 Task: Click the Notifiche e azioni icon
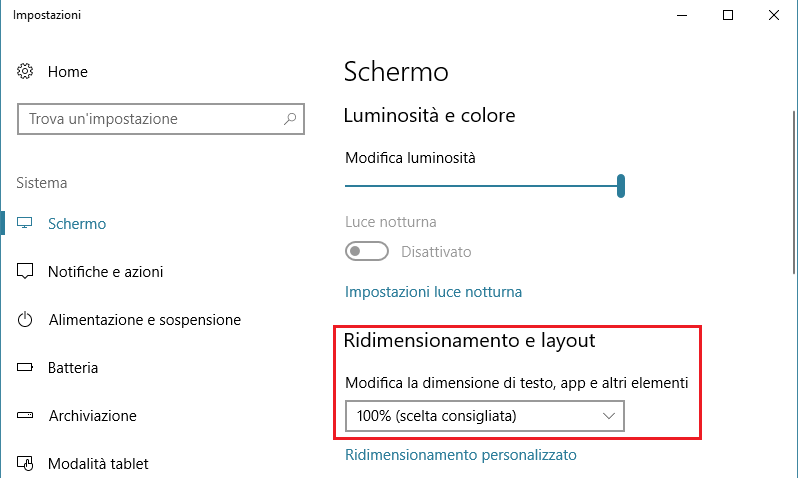26,272
